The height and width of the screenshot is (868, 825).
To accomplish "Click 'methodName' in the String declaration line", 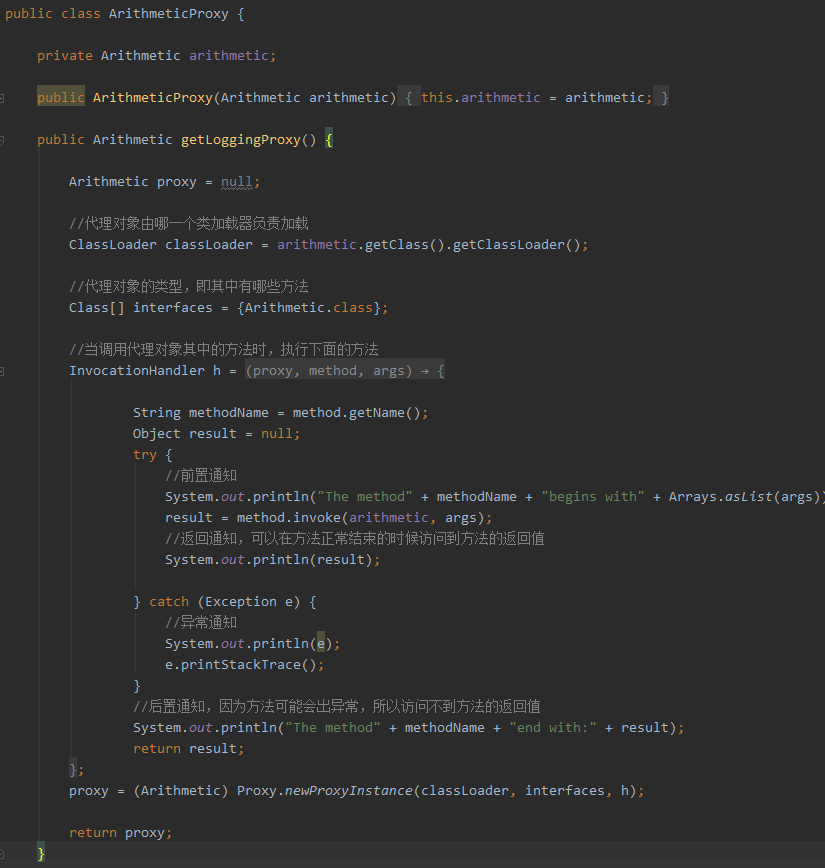I will click(228, 413).
